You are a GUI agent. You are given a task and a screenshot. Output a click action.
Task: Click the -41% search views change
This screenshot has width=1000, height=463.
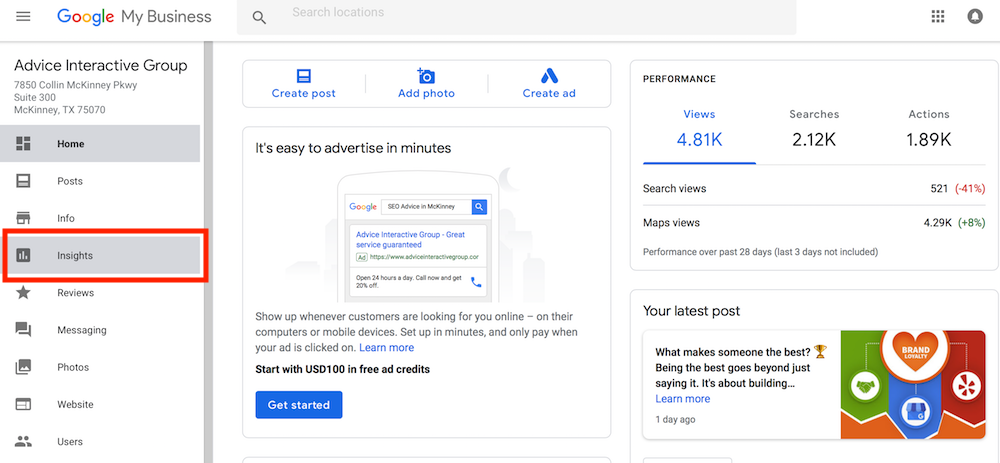click(x=970, y=189)
